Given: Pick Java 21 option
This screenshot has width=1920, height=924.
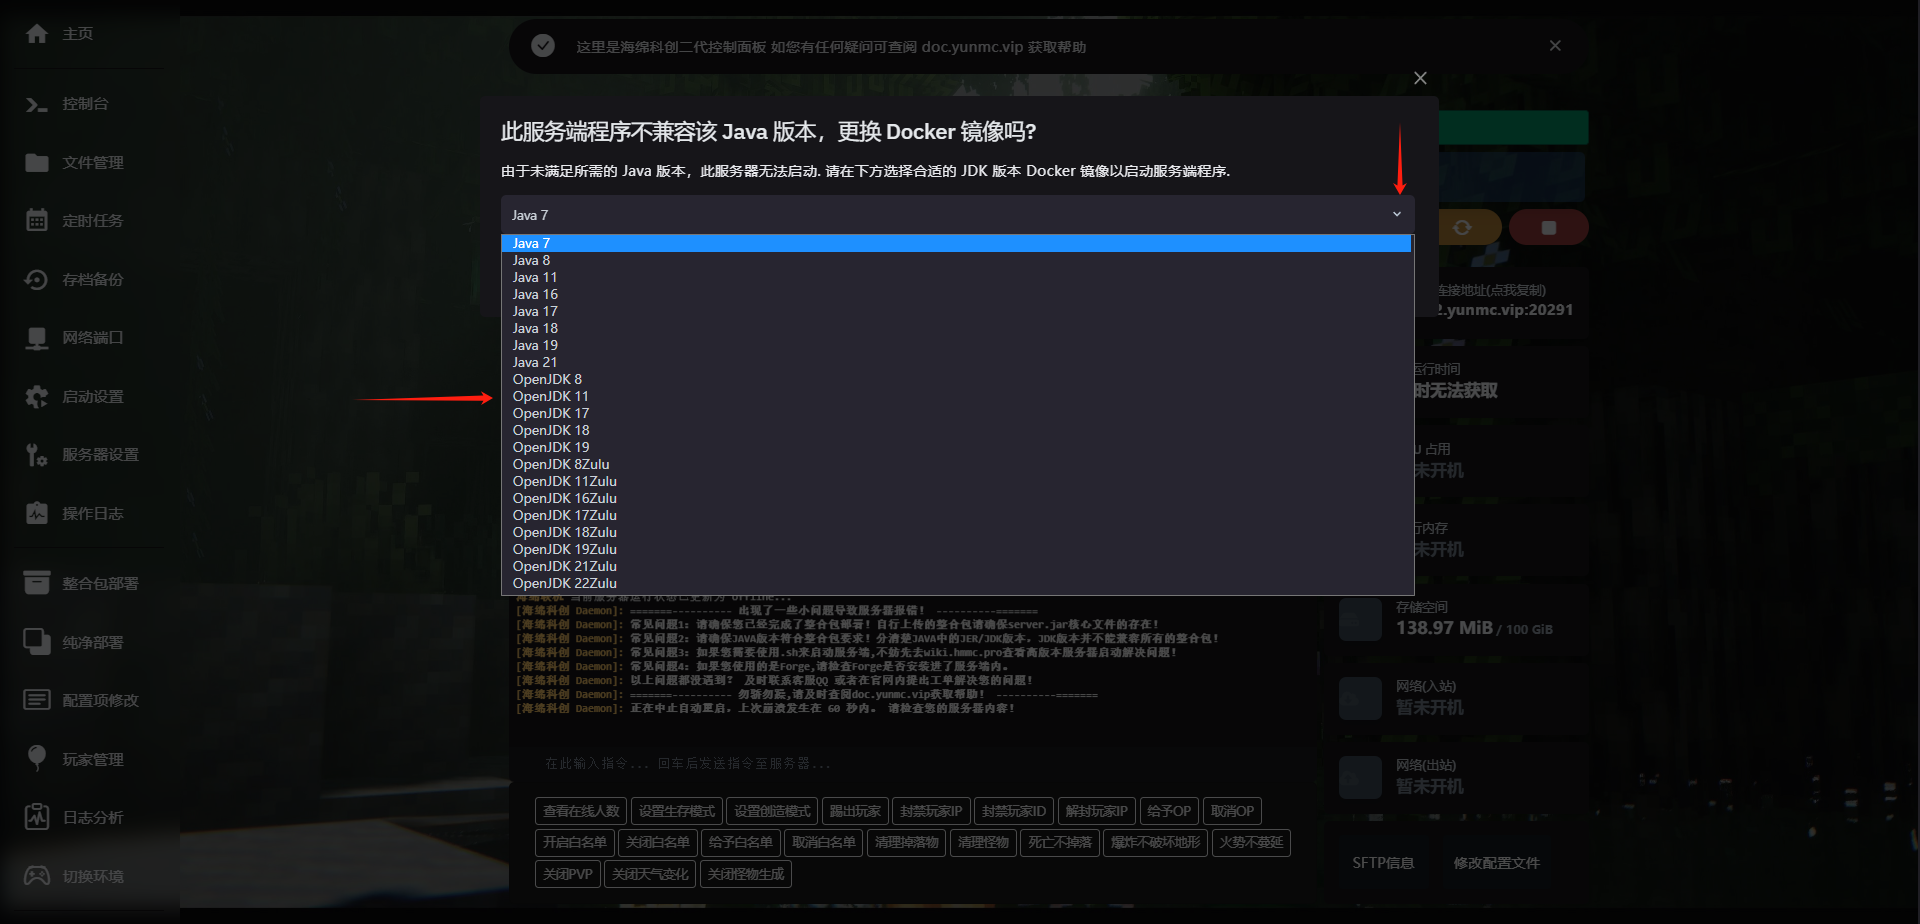Looking at the screenshot, I should coord(956,362).
